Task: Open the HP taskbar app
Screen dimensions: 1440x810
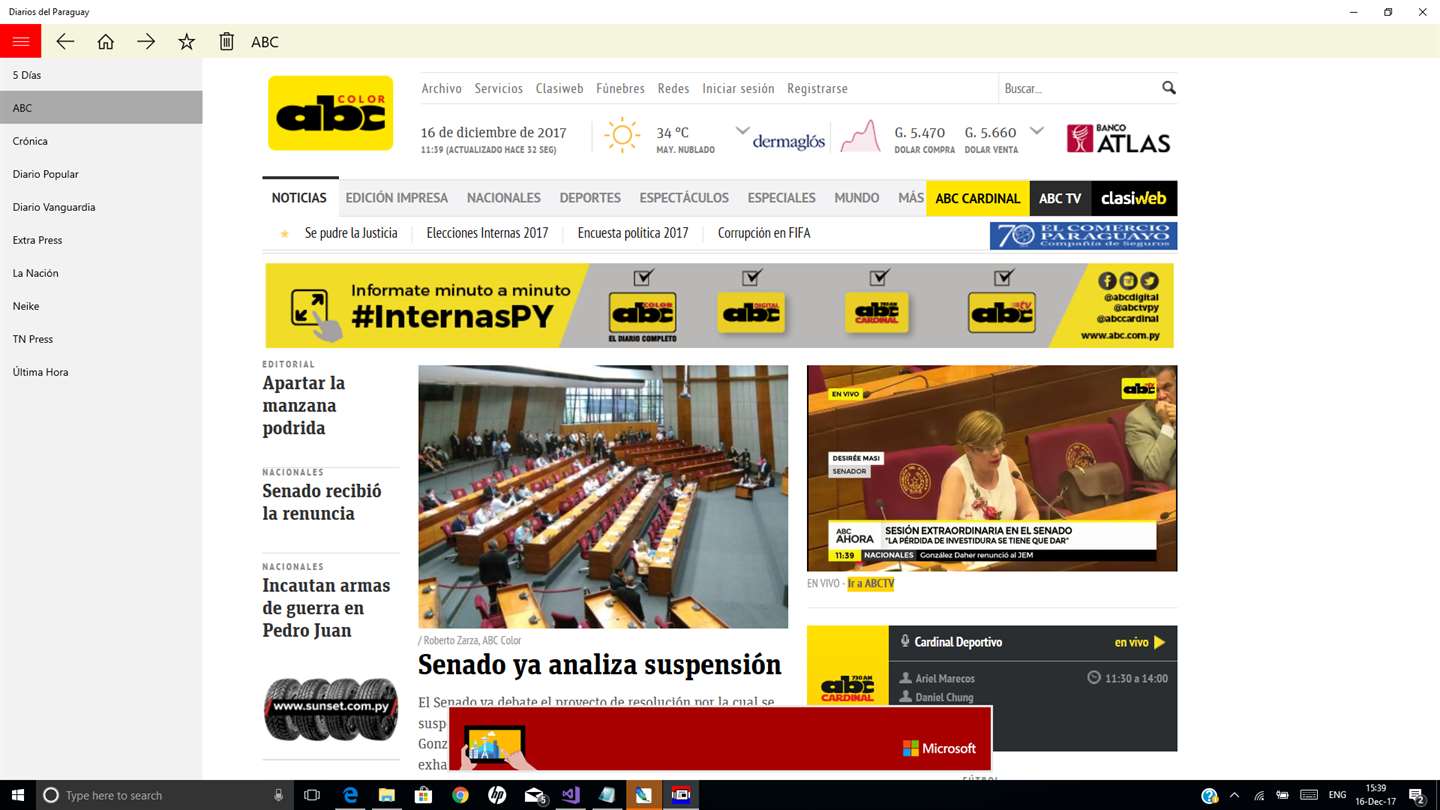Action: (497, 795)
